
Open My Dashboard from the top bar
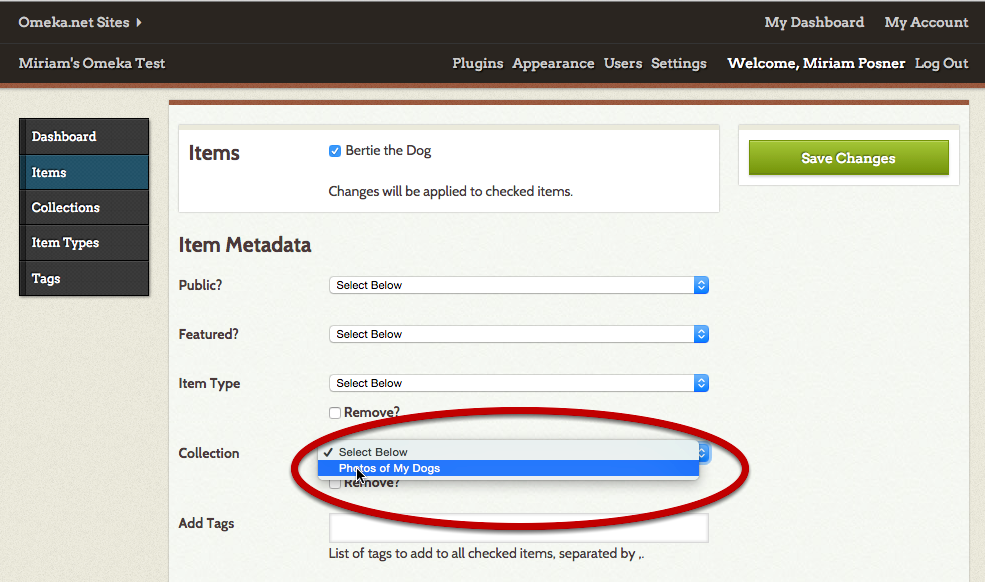coord(814,22)
